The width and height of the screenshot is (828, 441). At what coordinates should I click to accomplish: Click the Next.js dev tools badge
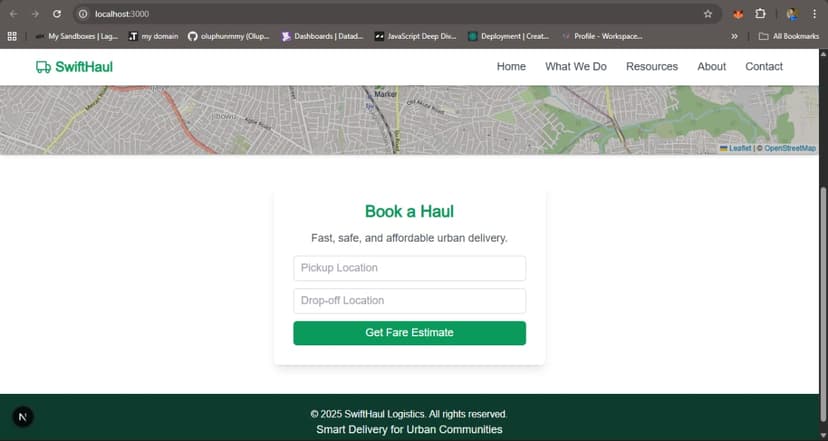click(23, 416)
